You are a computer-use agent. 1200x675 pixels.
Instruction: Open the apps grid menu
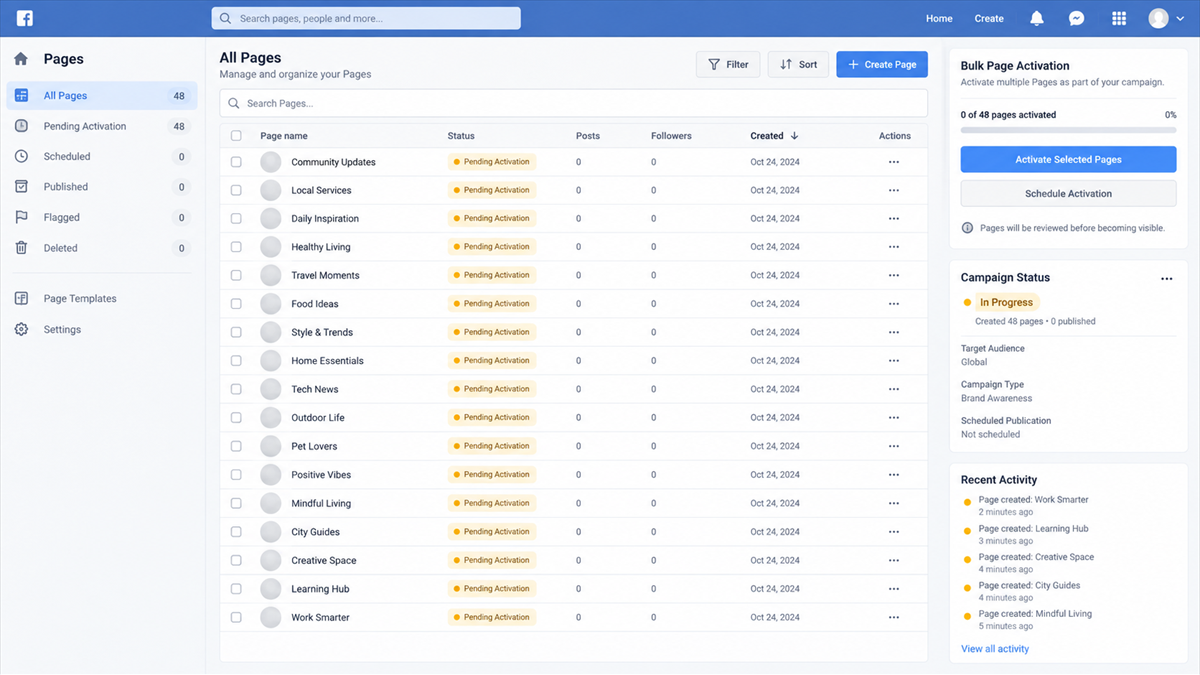(1119, 18)
